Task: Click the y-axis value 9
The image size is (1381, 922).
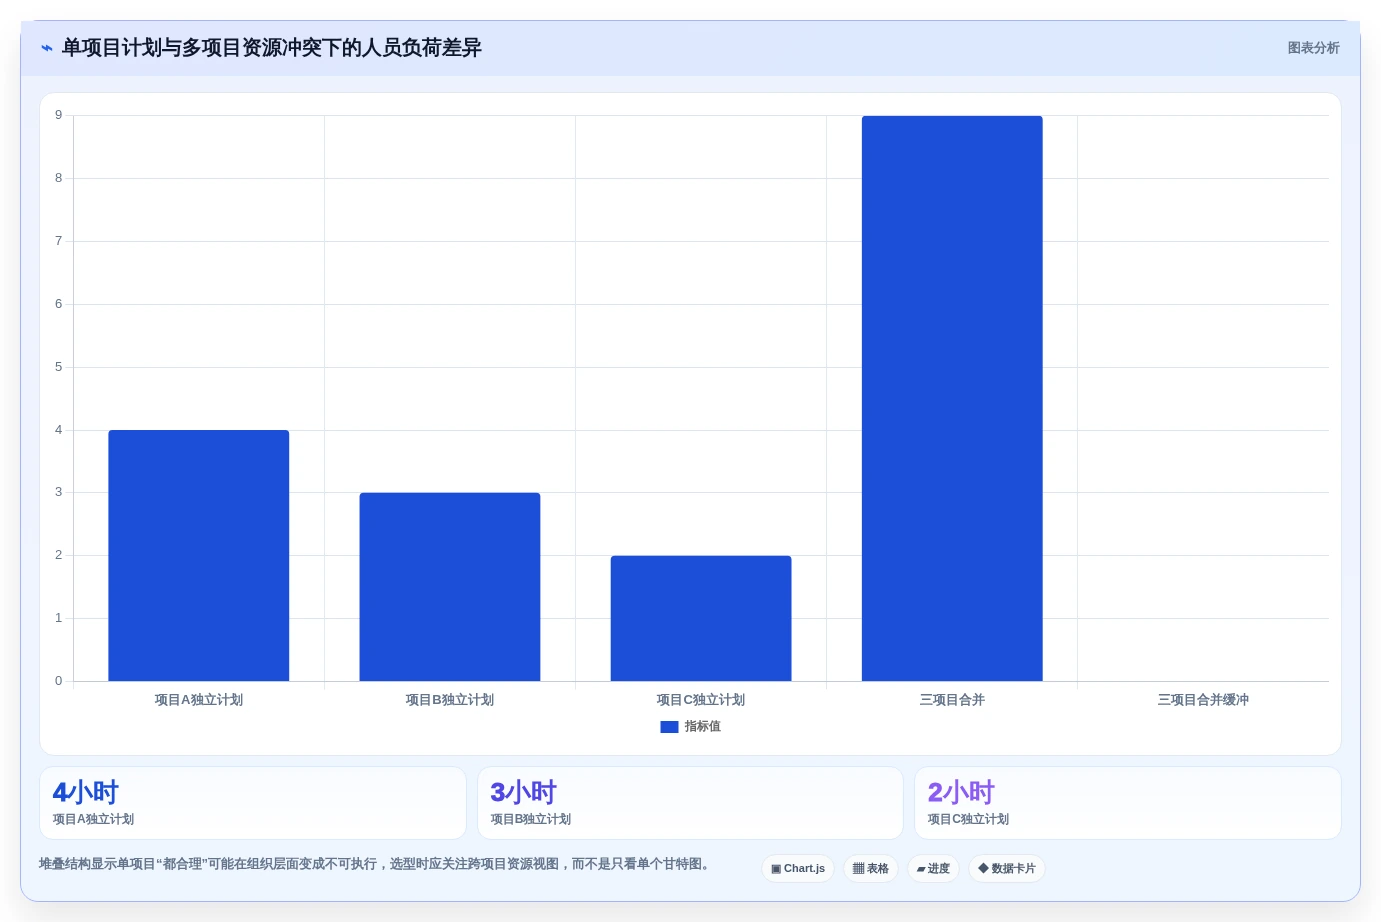Action: click(58, 115)
